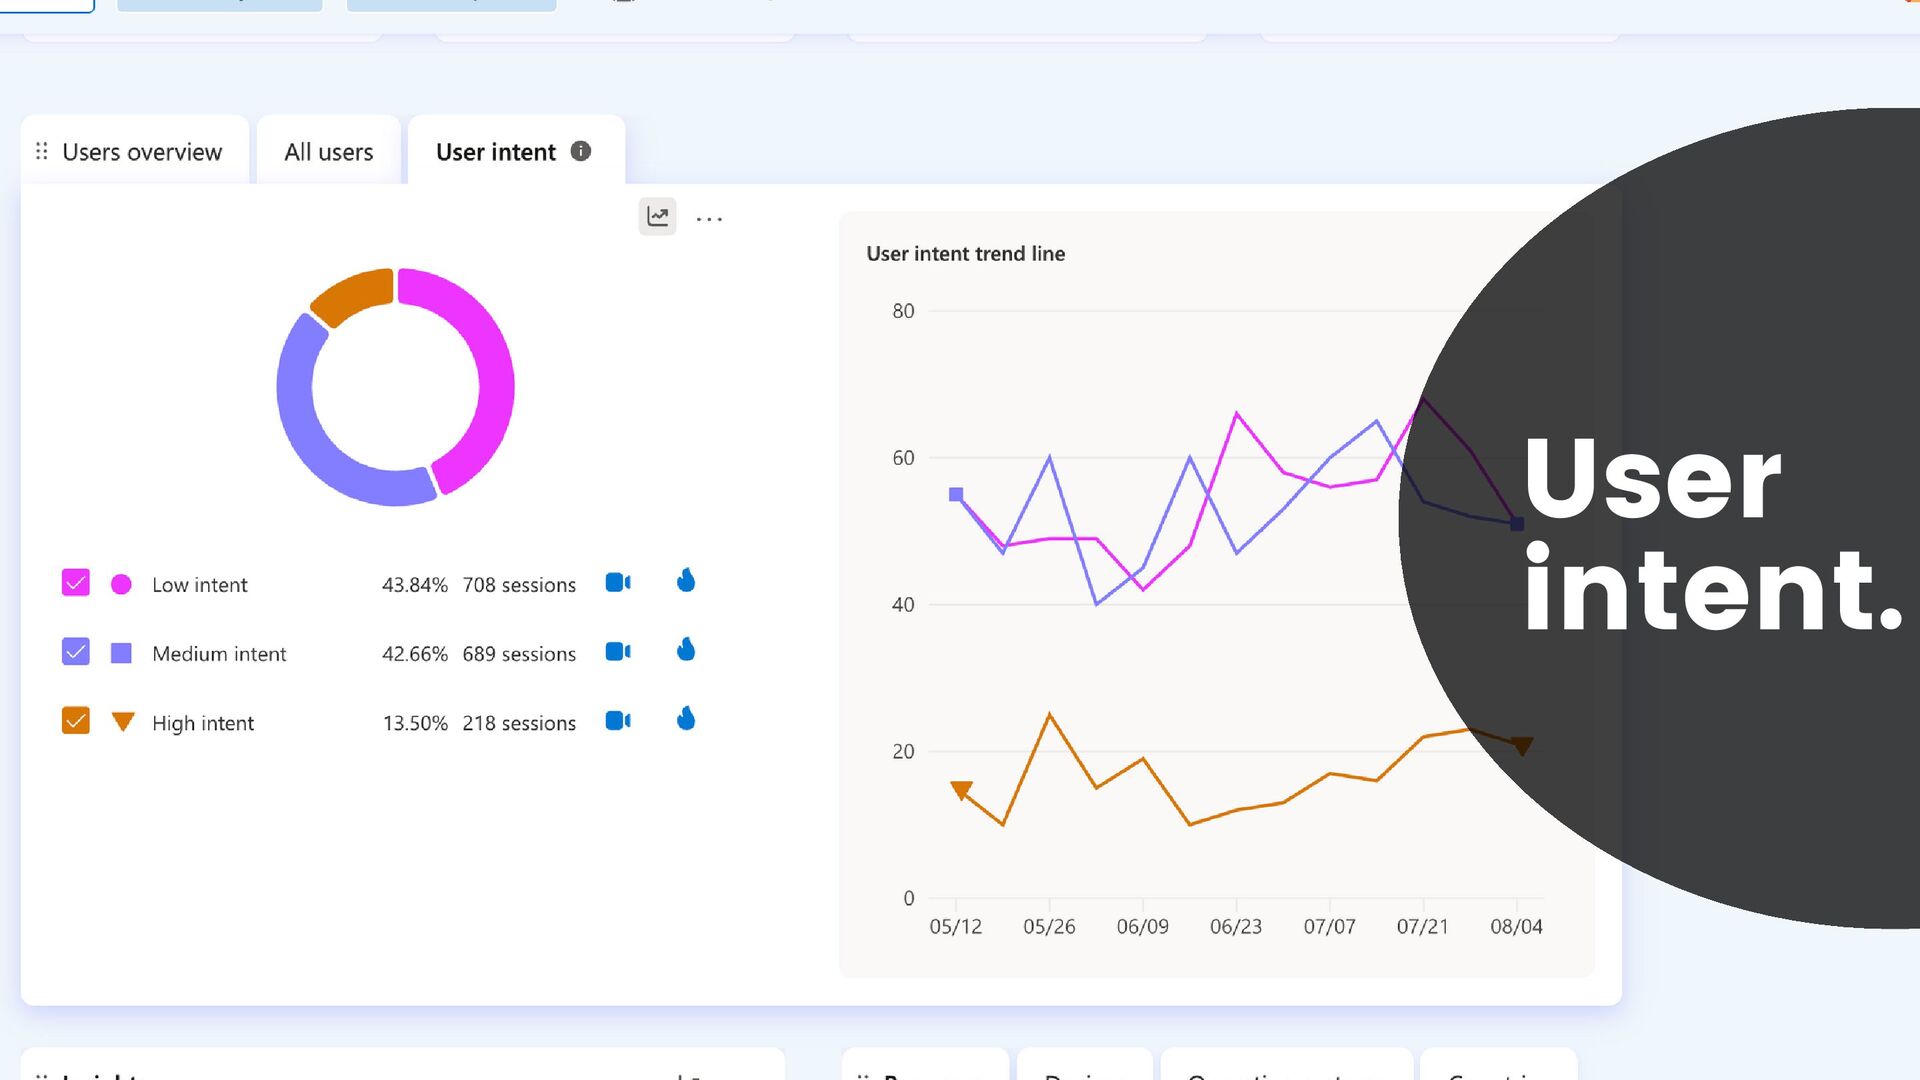This screenshot has width=1920, height=1080.
Task: Toggle the trend line chart button
Action: click(657, 217)
